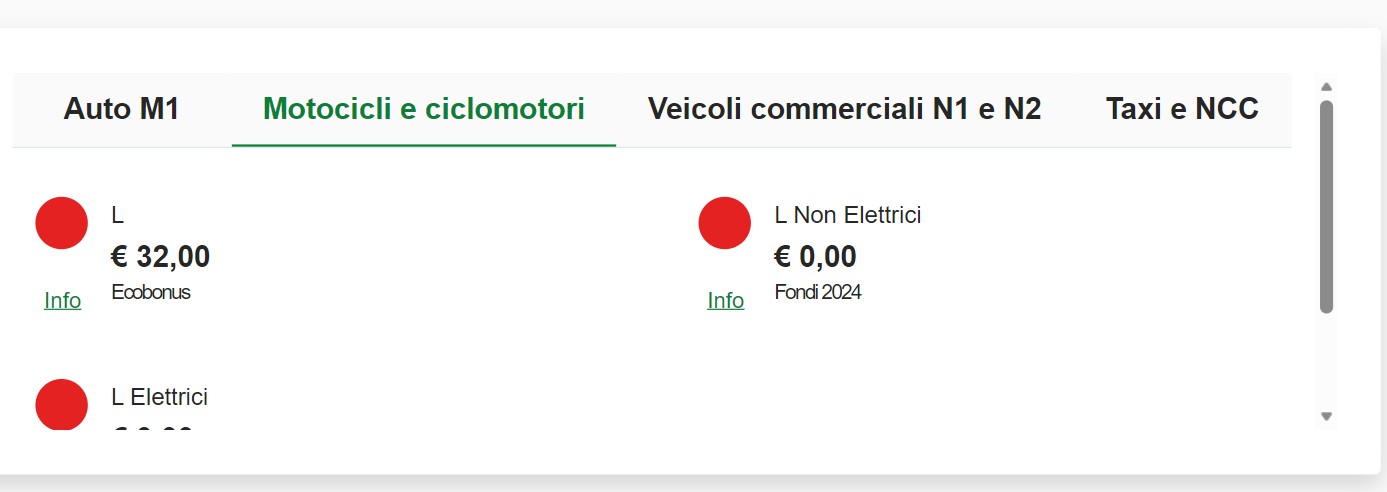Go to the Taxi e NCC tab
The image size is (1387, 492).
coord(1182,109)
